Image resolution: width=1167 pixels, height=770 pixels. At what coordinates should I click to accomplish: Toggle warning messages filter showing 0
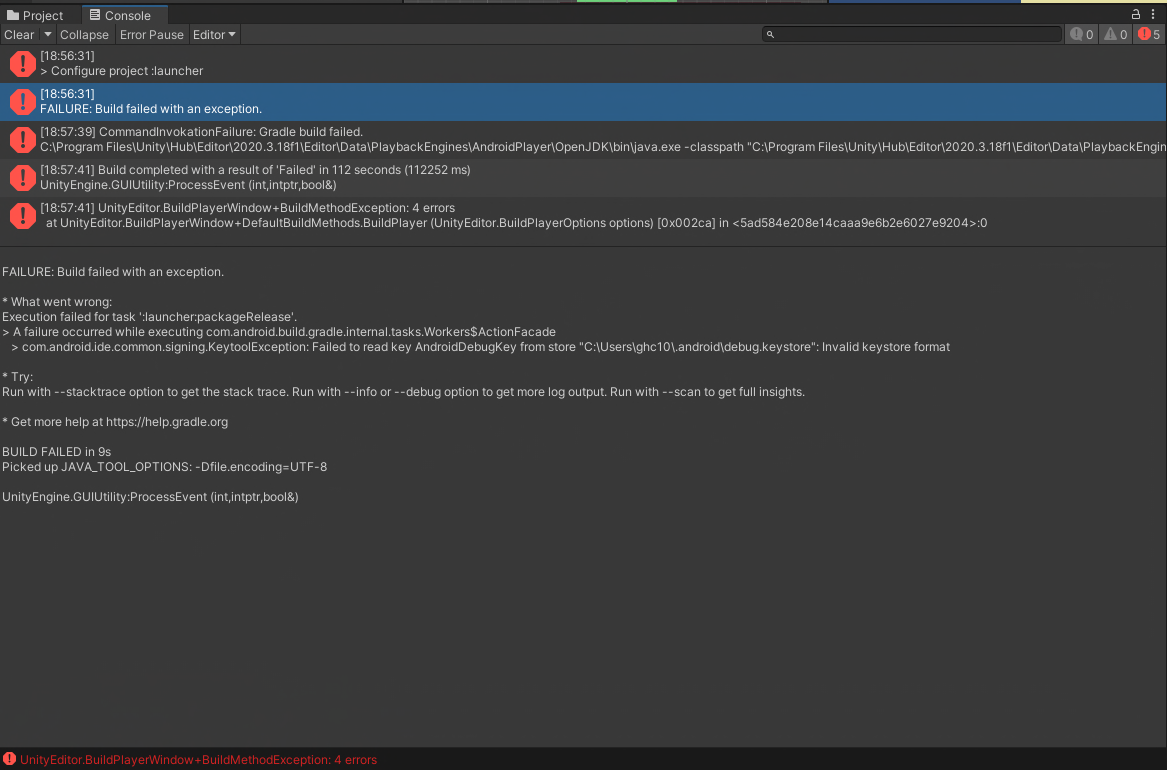(1116, 34)
